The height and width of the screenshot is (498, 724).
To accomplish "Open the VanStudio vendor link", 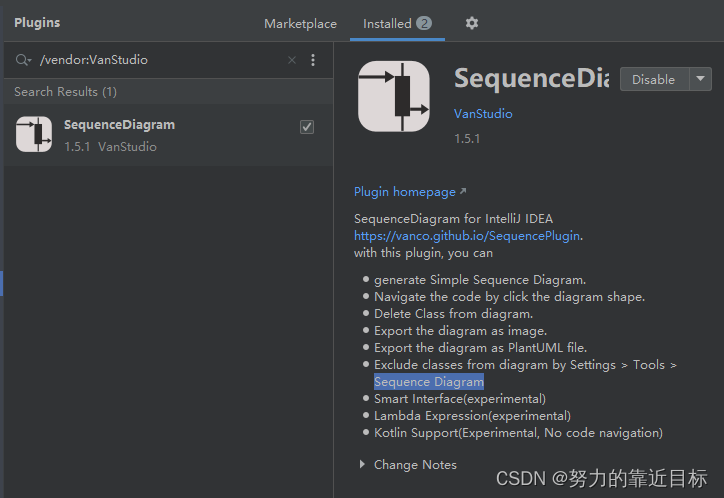I will (x=483, y=114).
